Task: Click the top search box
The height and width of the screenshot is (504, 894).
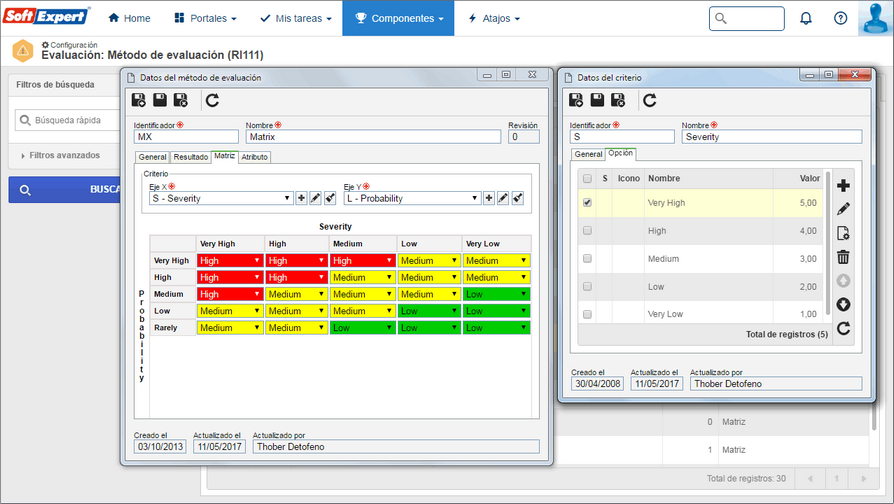Action: click(x=746, y=18)
